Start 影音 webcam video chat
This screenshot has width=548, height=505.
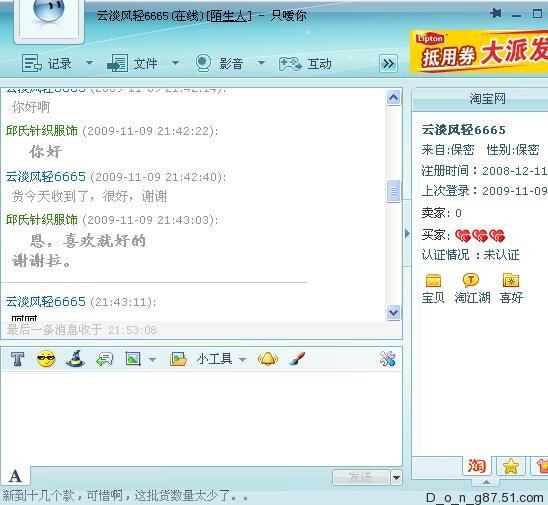click(203, 63)
